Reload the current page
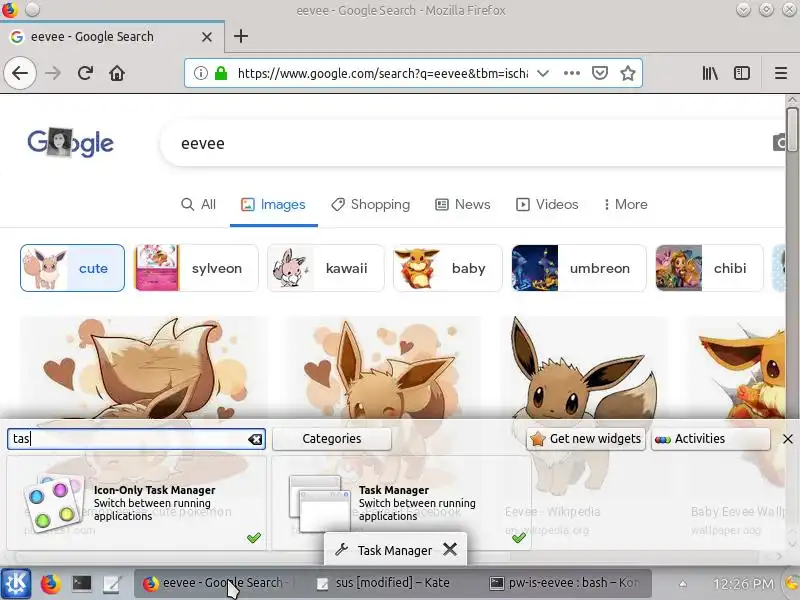Image resolution: width=800 pixels, height=600 pixels. [85, 73]
